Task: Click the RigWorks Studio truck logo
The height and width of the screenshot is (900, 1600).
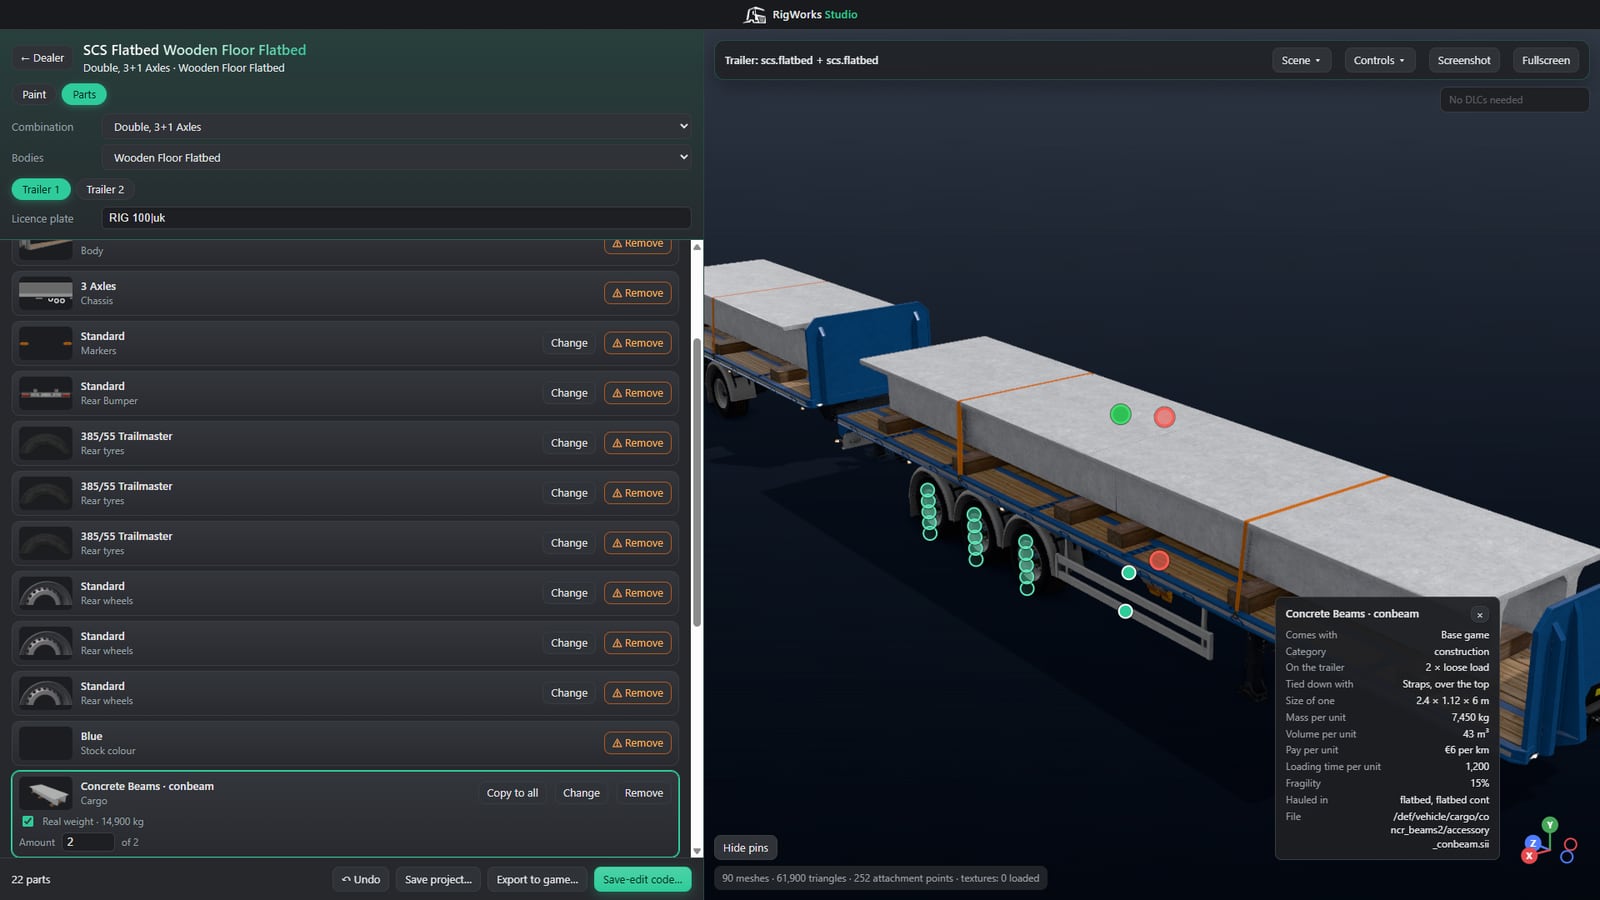Action: tap(755, 14)
